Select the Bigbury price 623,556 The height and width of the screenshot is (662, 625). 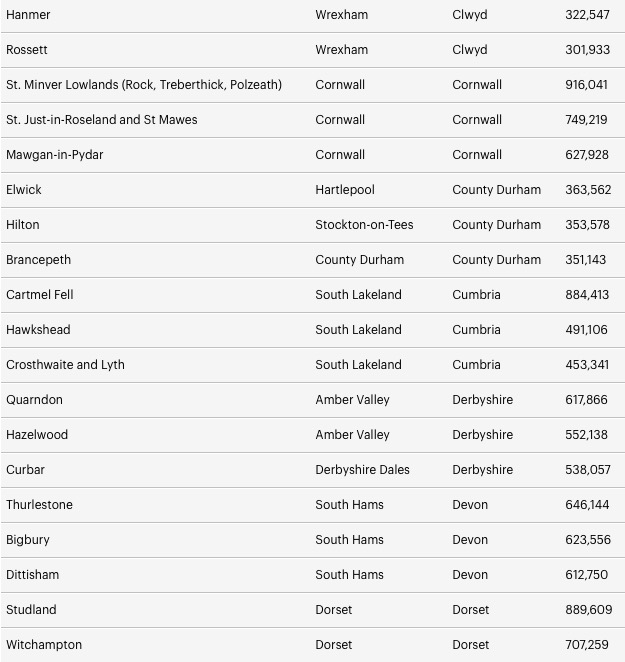[x=588, y=540]
